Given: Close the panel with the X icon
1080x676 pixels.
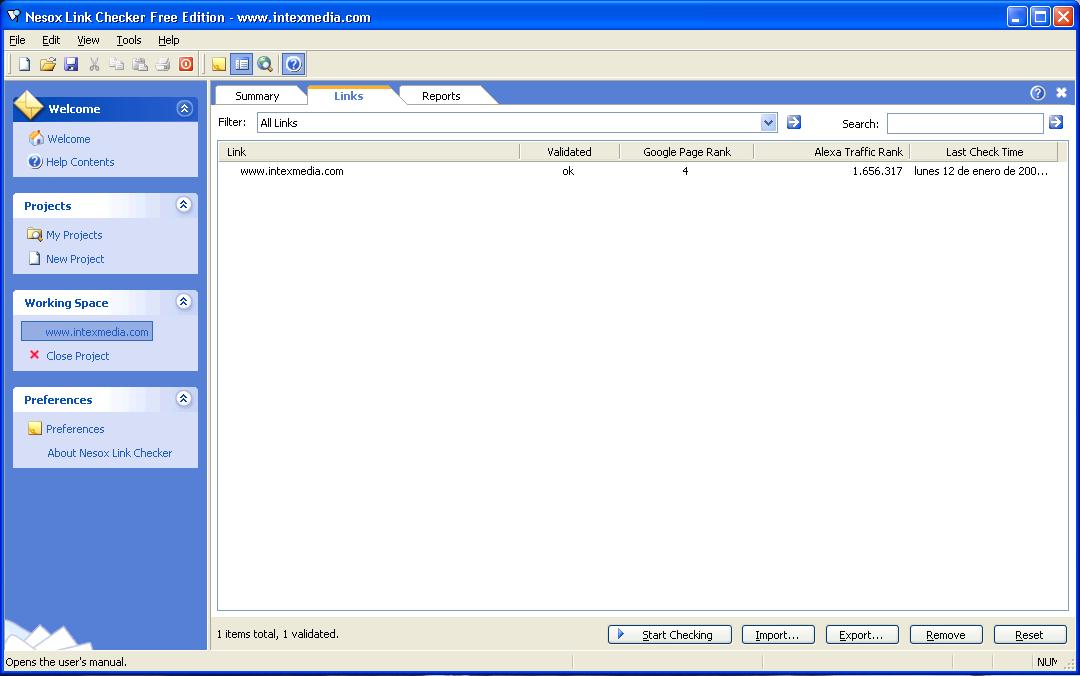Looking at the screenshot, I should tap(1061, 92).
